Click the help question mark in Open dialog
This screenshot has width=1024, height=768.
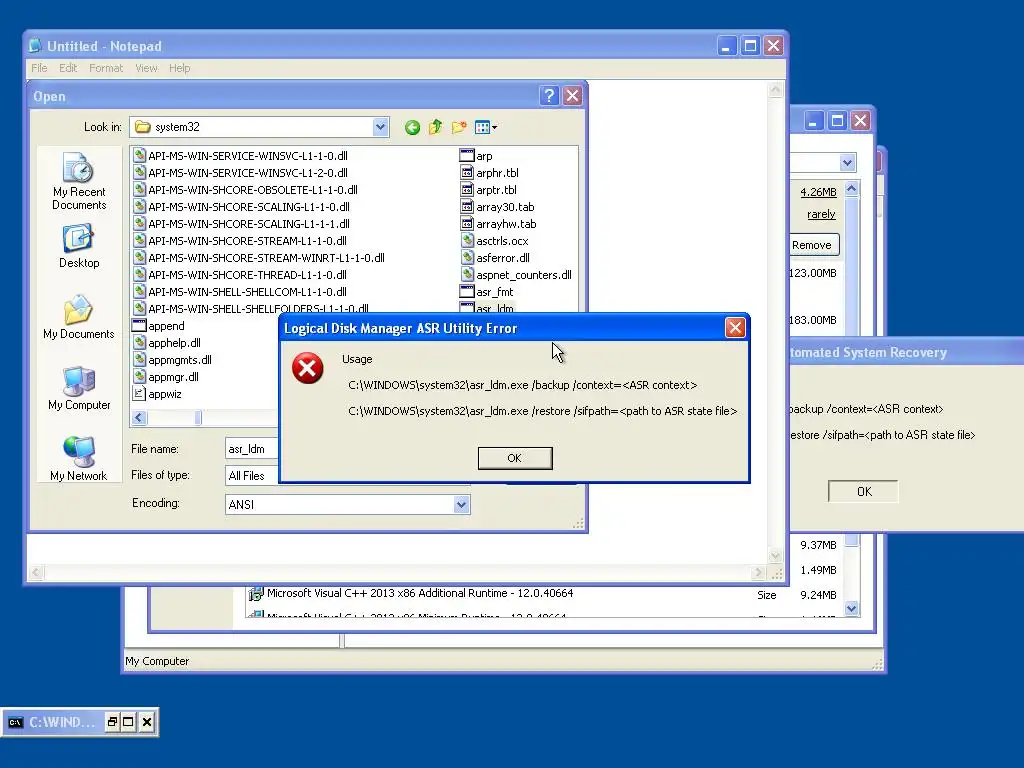coord(549,96)
